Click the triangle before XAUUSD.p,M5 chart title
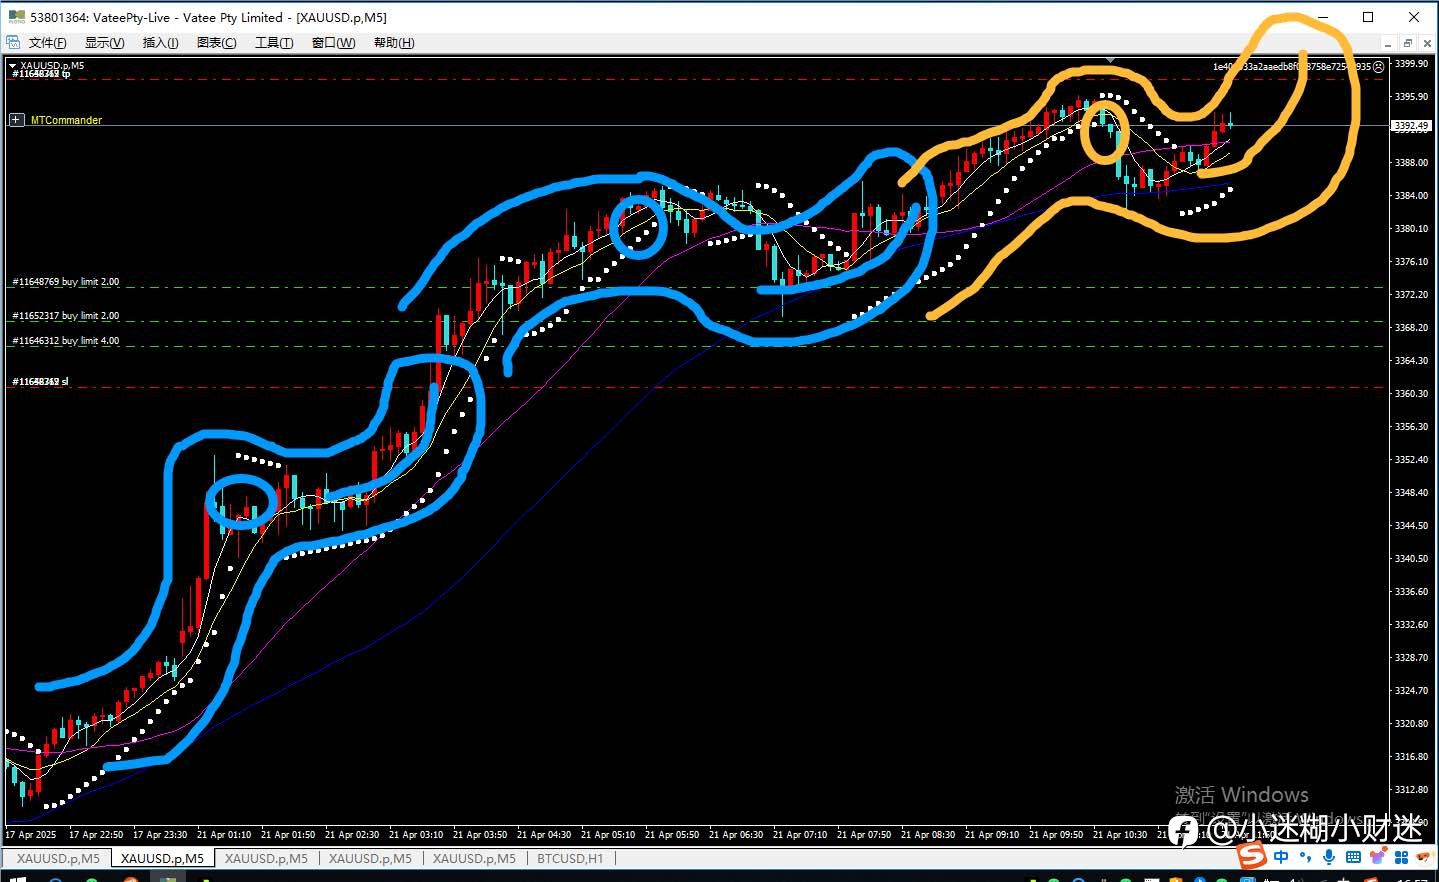1439x882 pixels. (13, 66)
